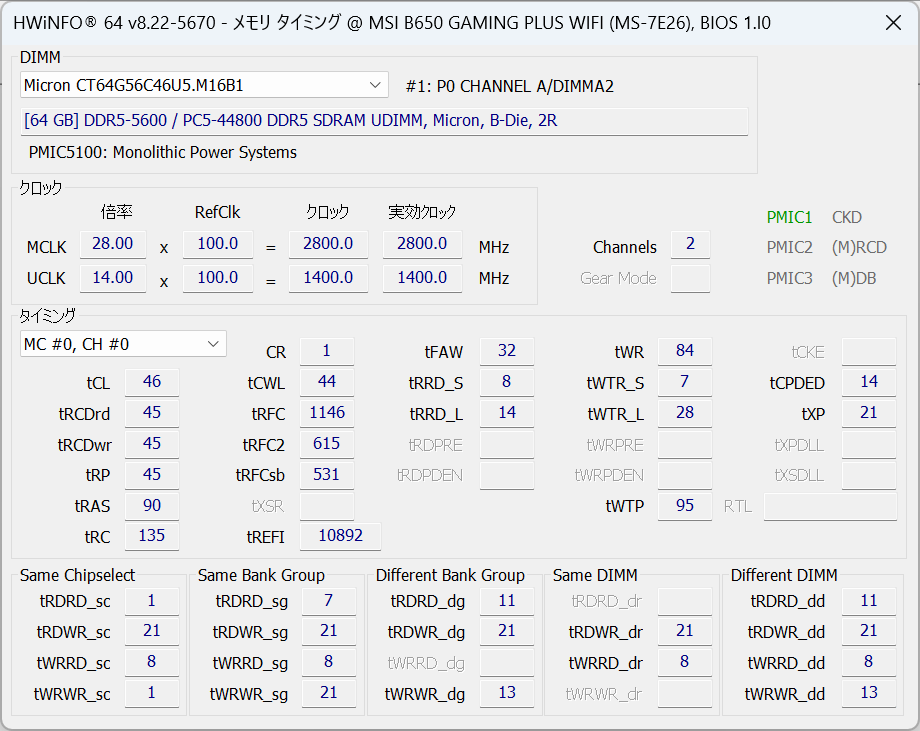Select the tFAW value field 32
Image resolution: width=920 pixels, height=731 pixels.
pos(507,351)
